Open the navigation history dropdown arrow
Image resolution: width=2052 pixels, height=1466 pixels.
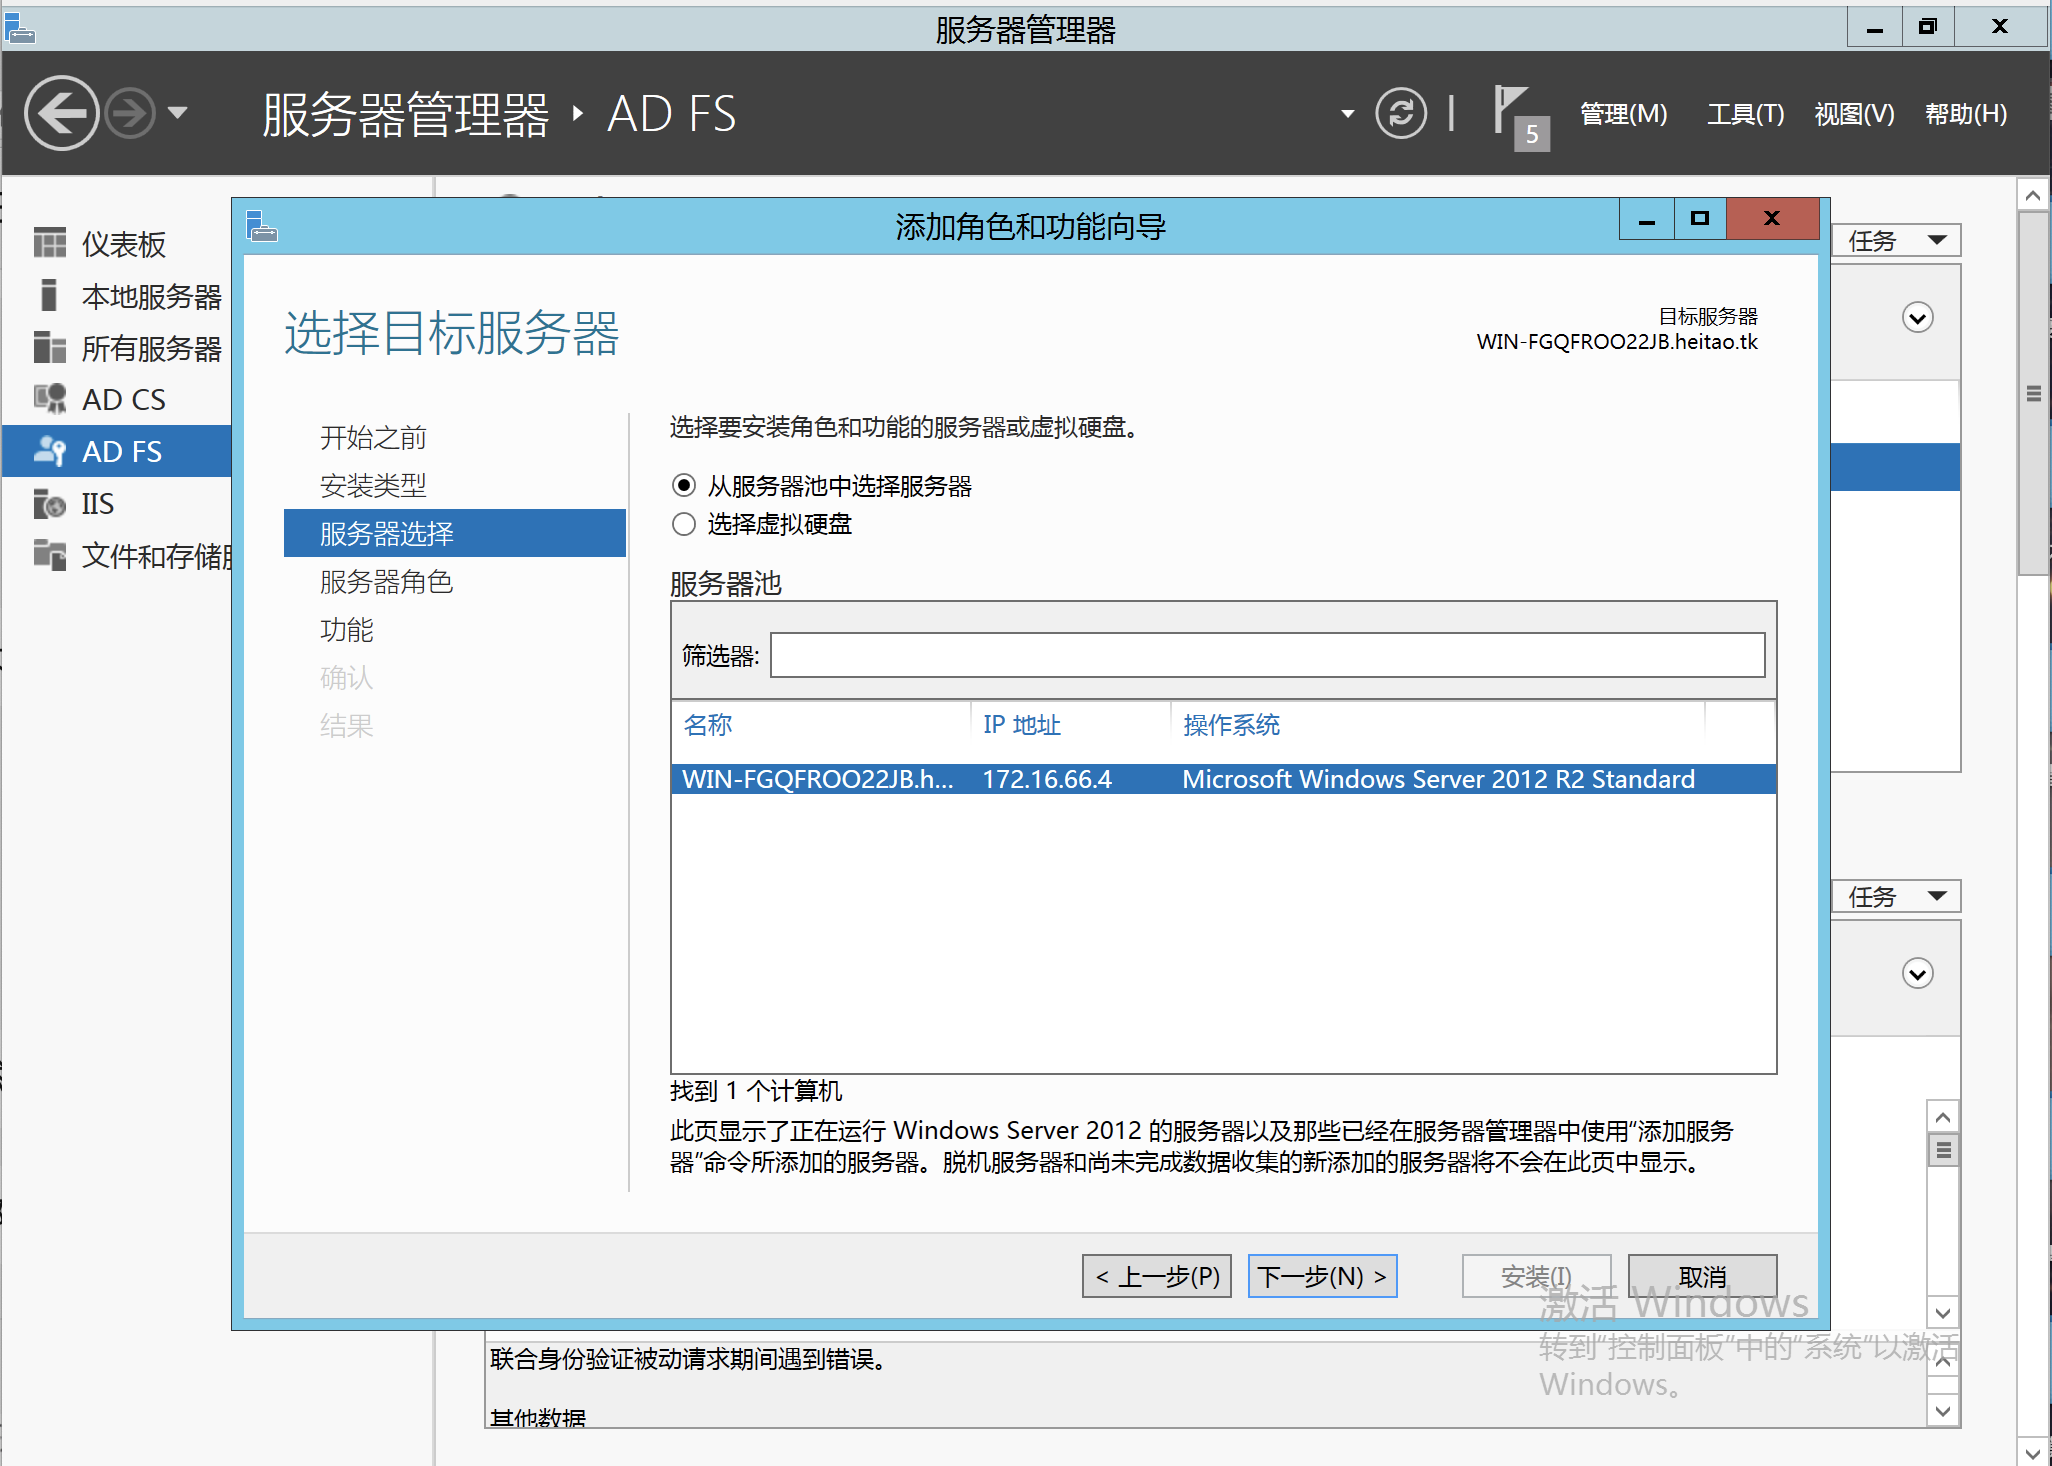[x=178, y=113]
